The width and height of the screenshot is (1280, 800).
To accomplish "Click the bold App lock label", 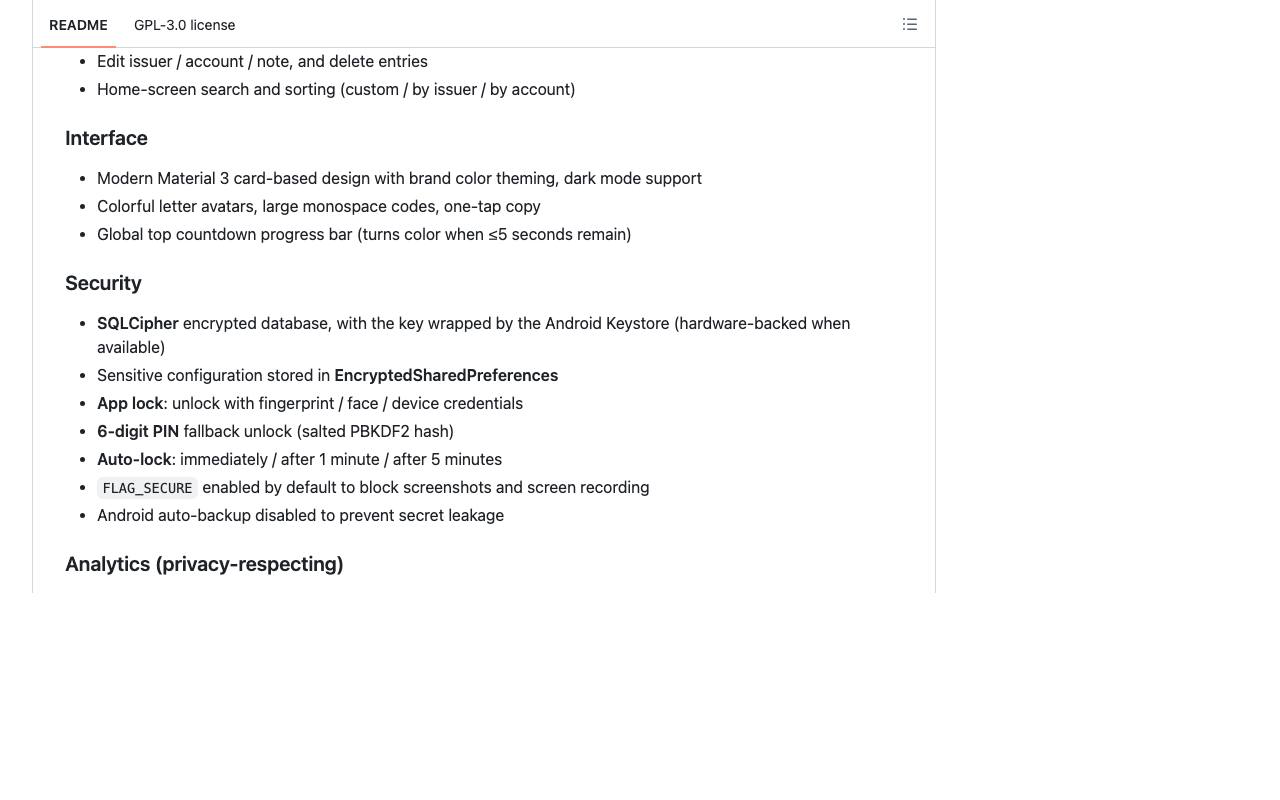I will click(x=130, y=403).
